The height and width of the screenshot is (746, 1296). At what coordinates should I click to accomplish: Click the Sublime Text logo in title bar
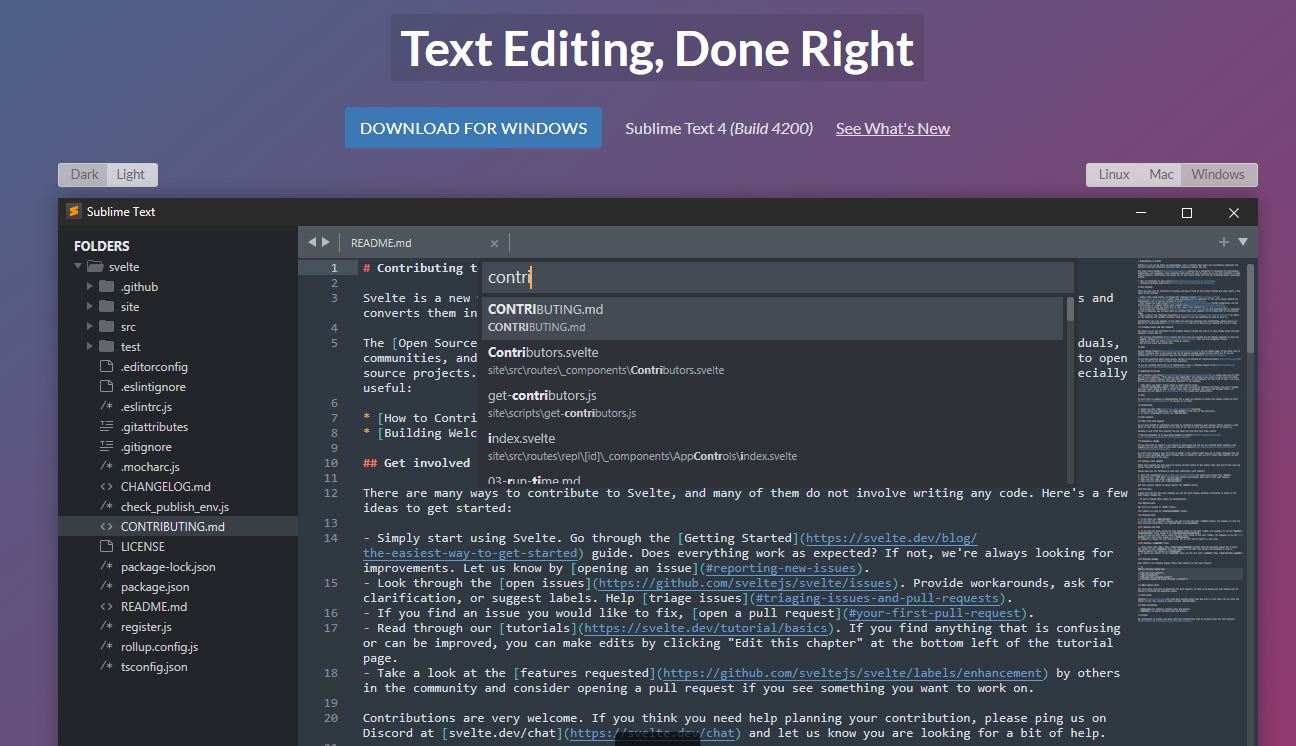click(x=73, y=212)
